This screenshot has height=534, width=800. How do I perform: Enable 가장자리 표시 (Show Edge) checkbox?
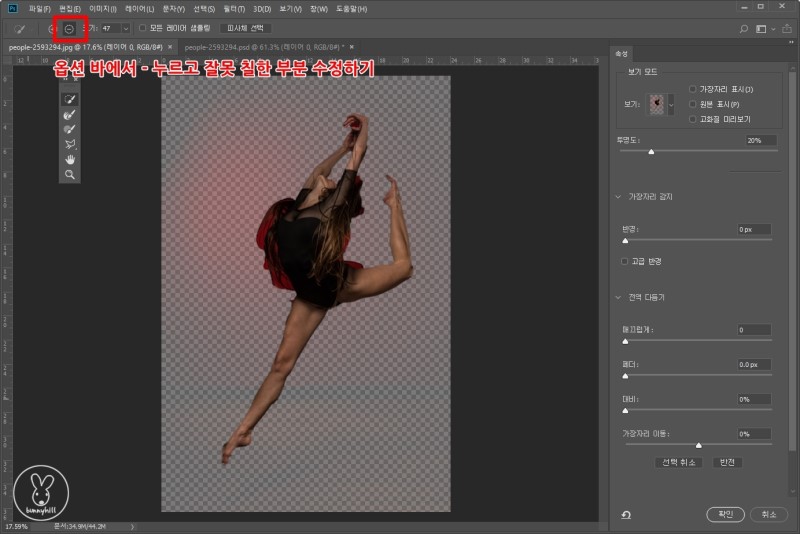coord(694,90)
